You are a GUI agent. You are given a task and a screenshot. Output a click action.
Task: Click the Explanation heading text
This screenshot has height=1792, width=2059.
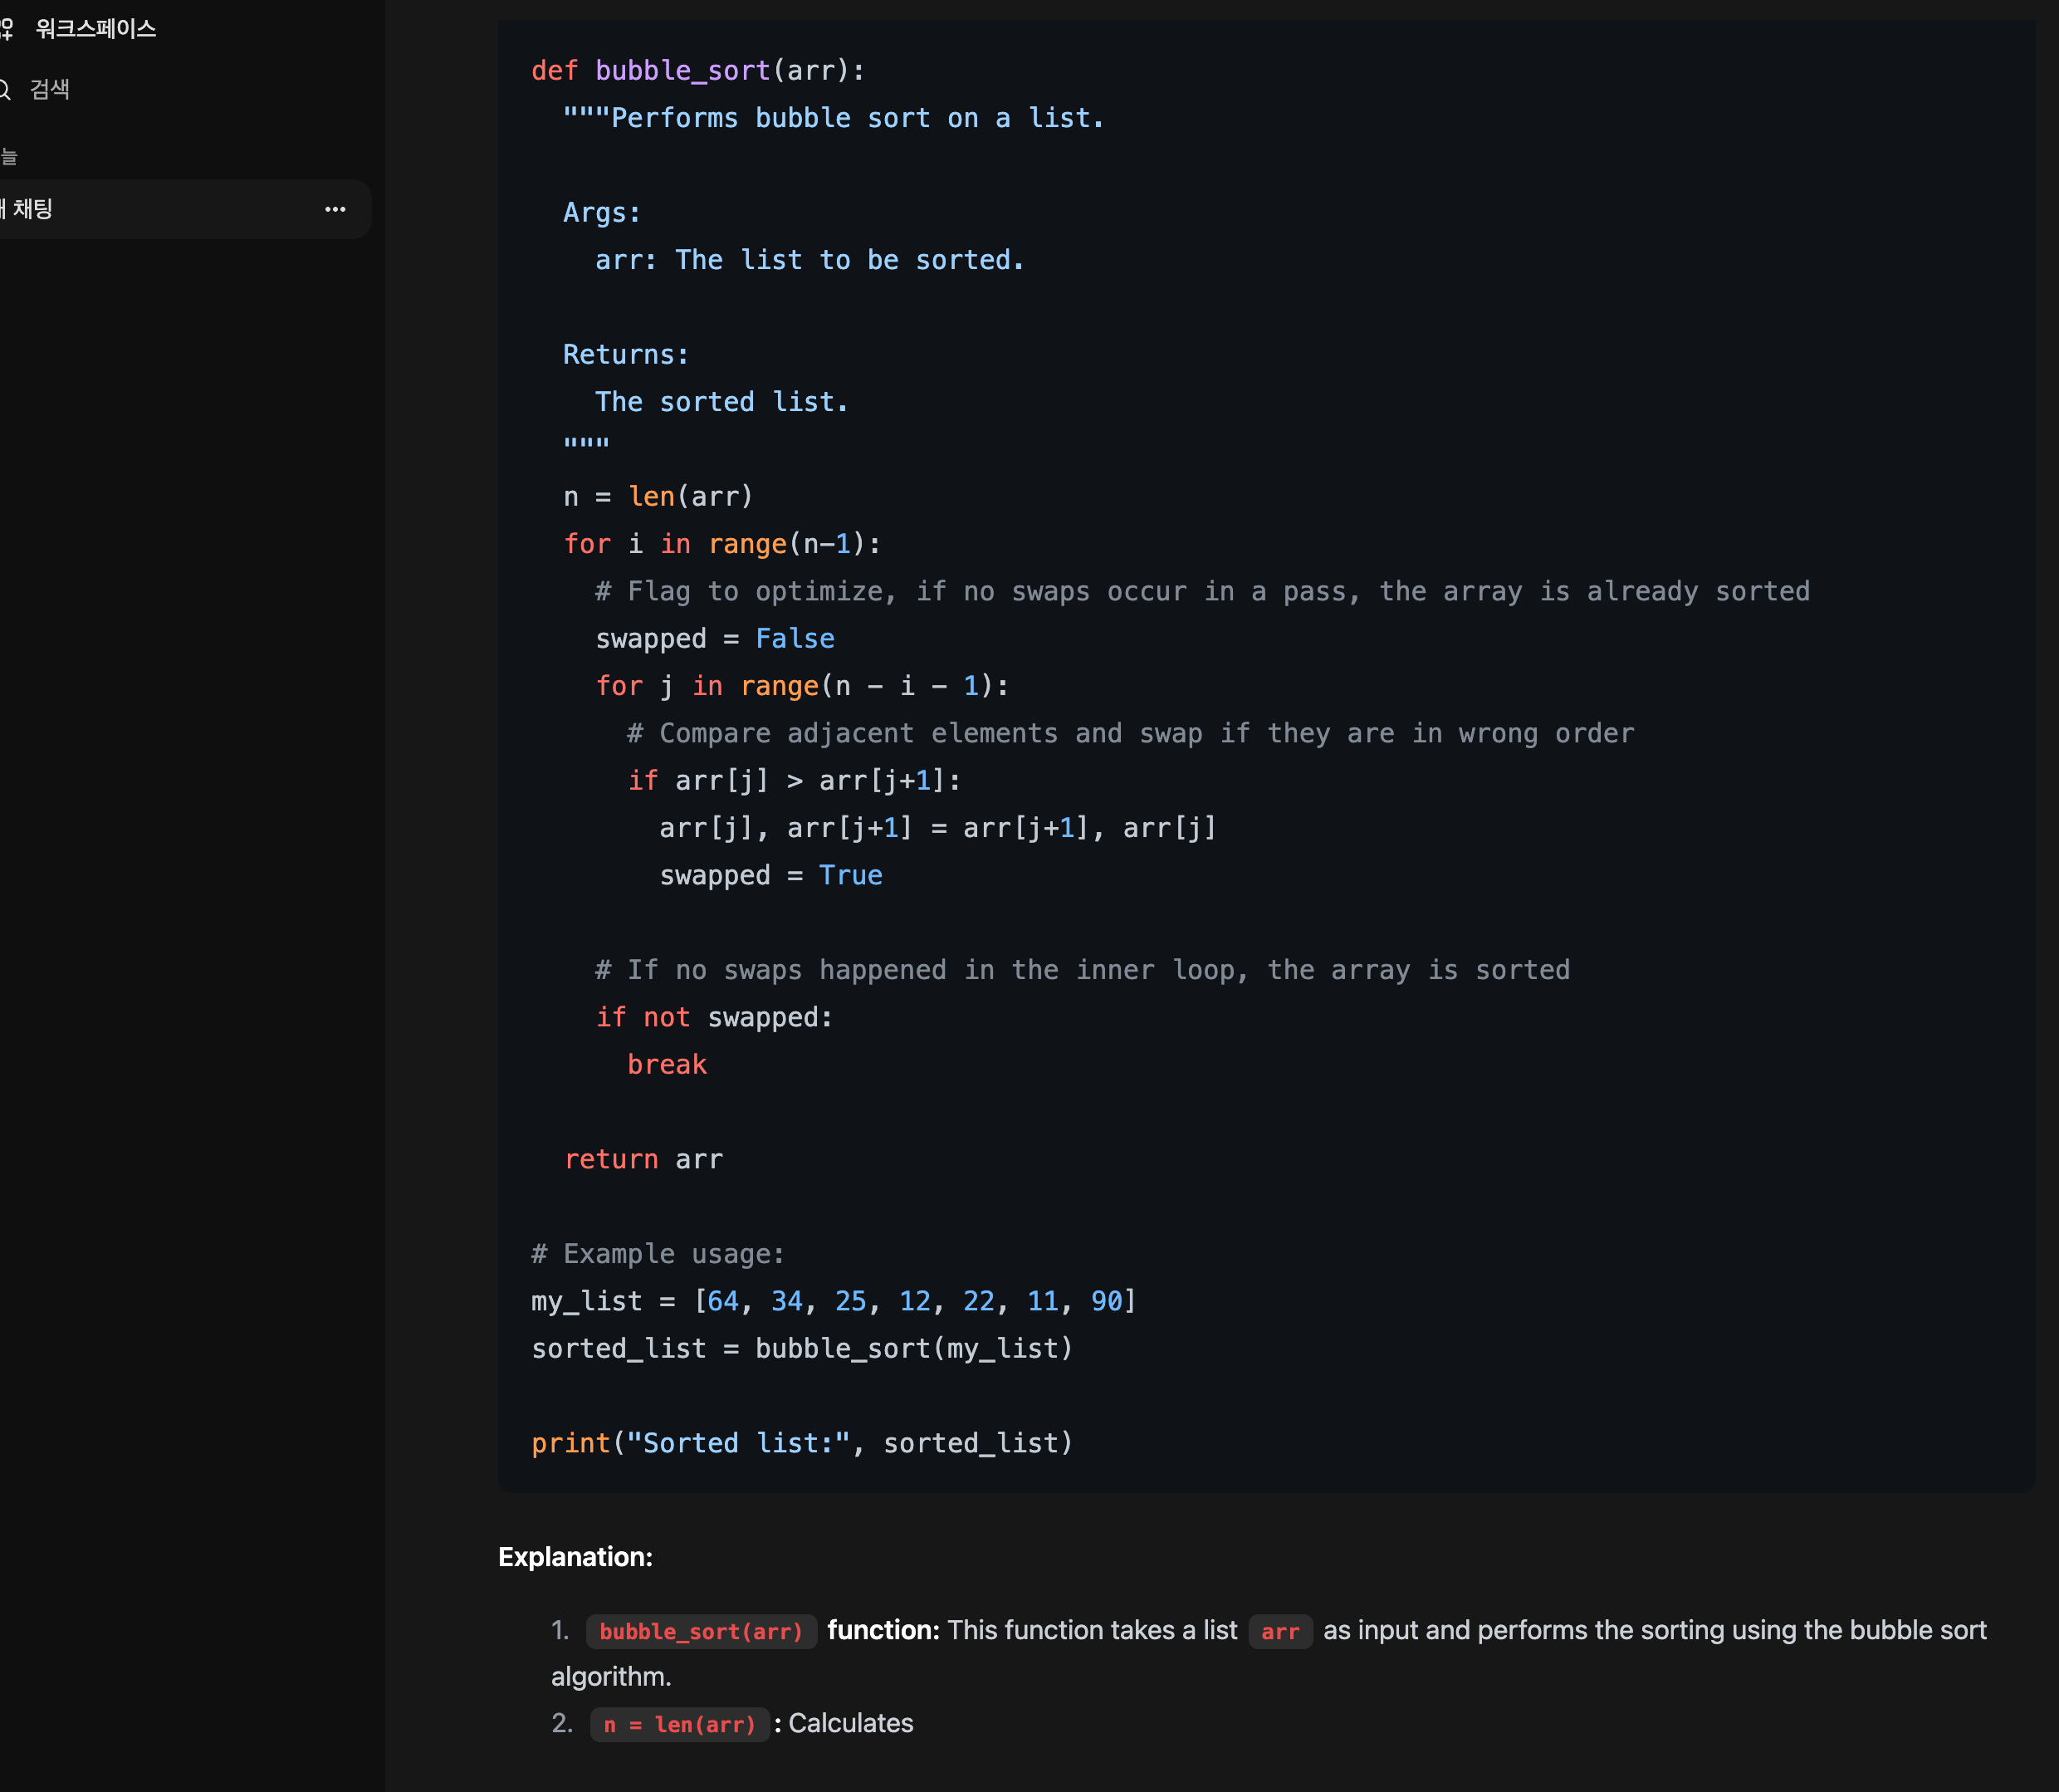point(575,1557)
